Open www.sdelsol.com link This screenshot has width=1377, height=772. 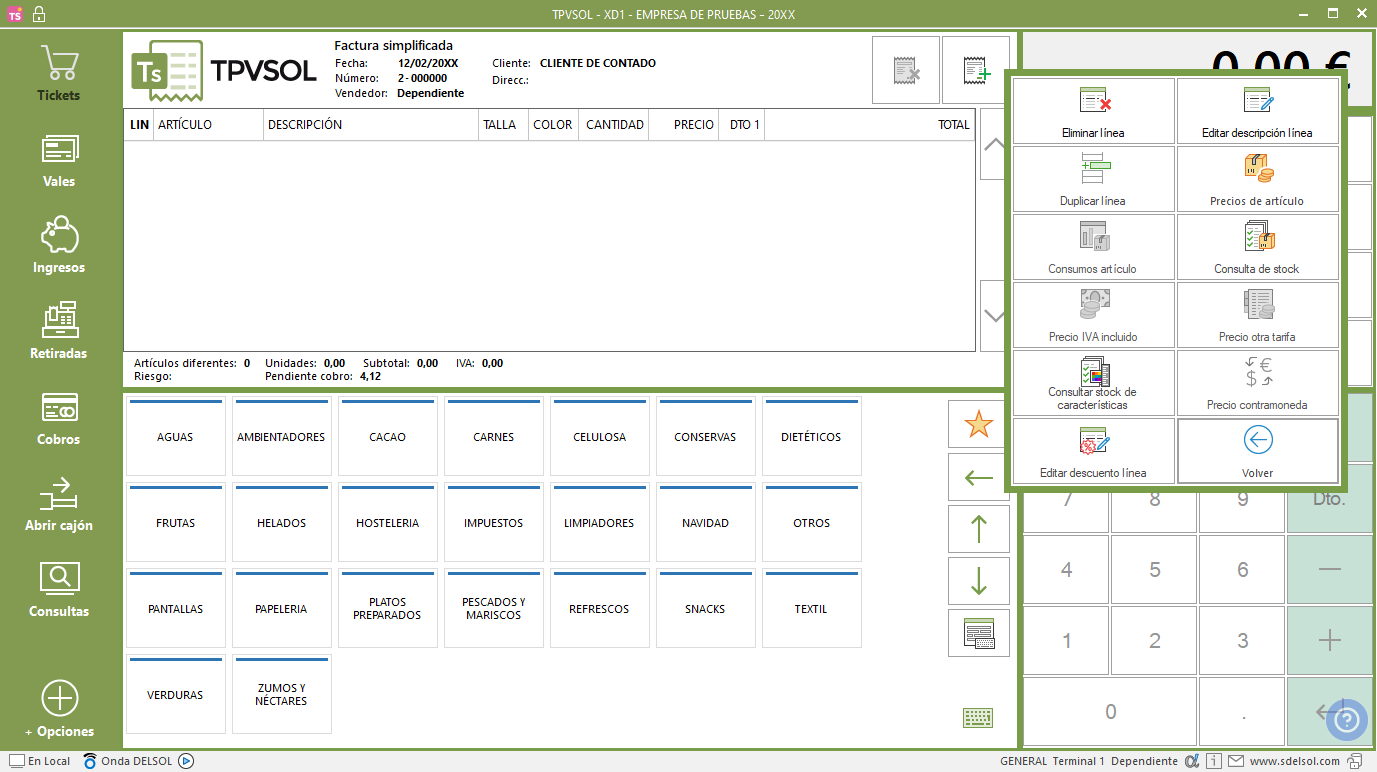coord(1294,761)
